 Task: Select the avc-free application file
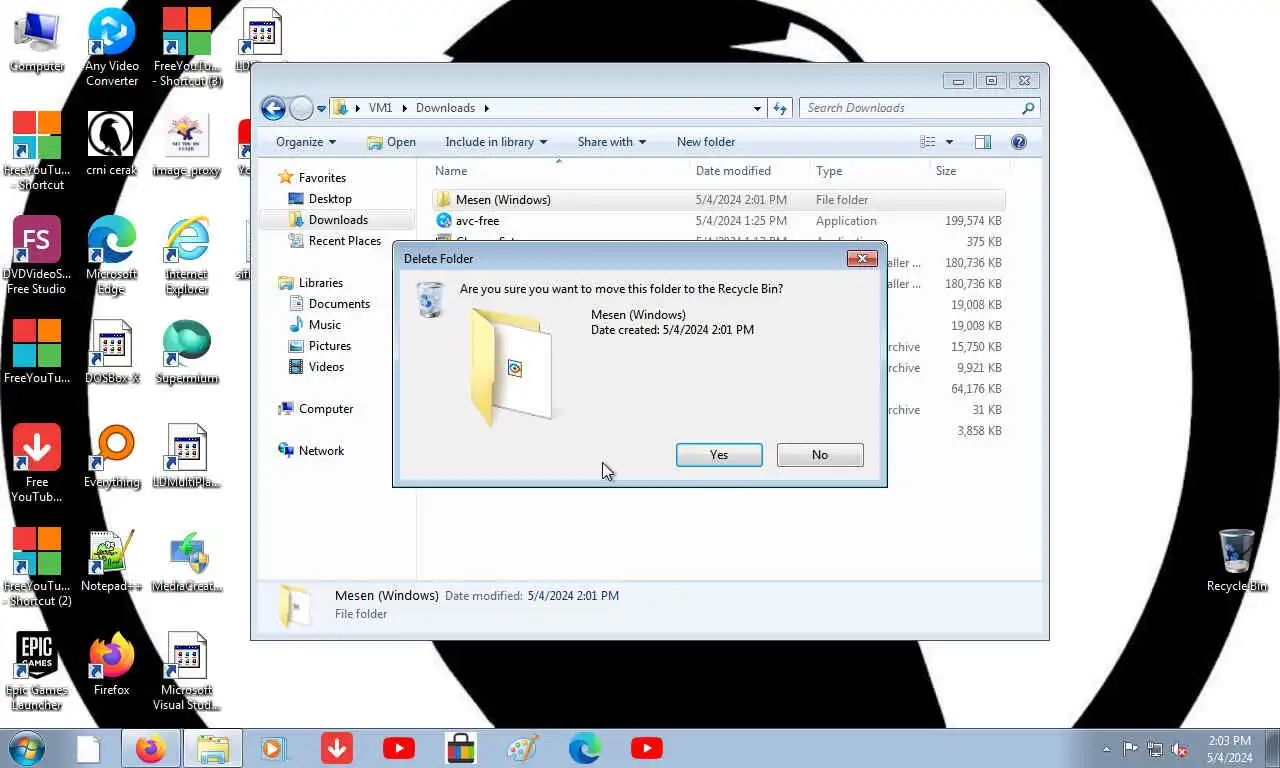tap(477, 221)
